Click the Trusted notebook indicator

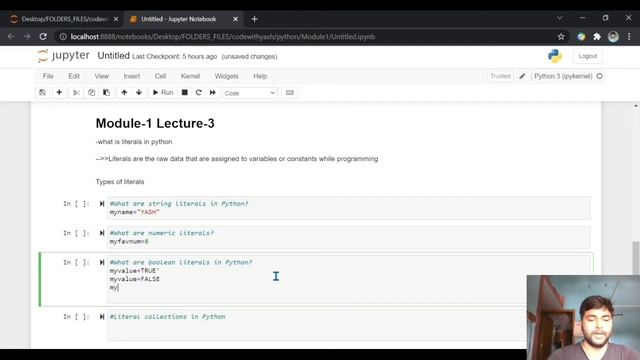click(500, 76)
